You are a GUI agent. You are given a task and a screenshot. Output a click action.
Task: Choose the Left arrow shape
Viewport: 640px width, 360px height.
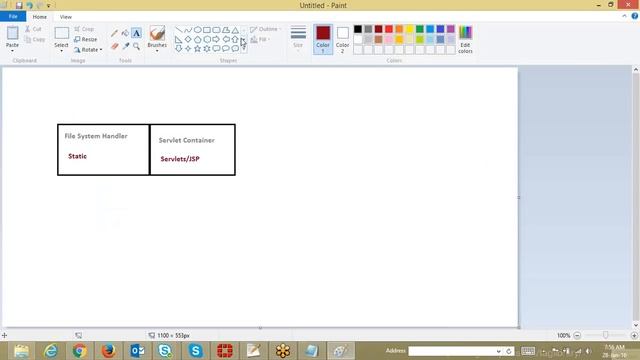(x=226, y=40)
